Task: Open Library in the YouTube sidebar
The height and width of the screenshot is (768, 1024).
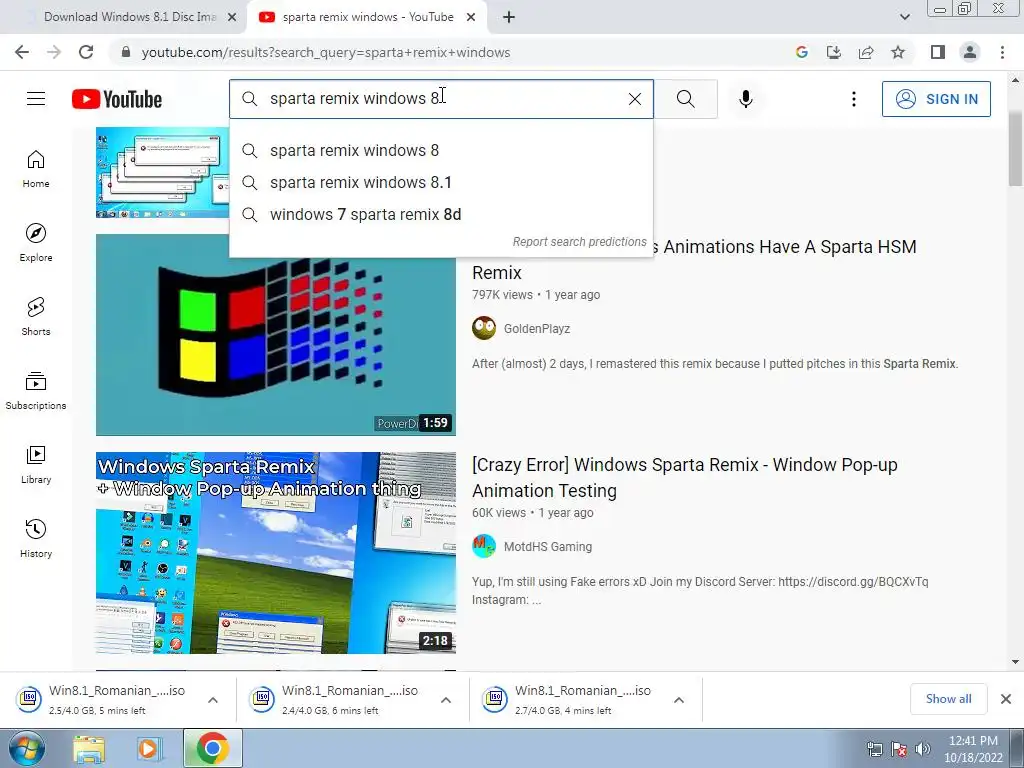Action: coord(36,464)
